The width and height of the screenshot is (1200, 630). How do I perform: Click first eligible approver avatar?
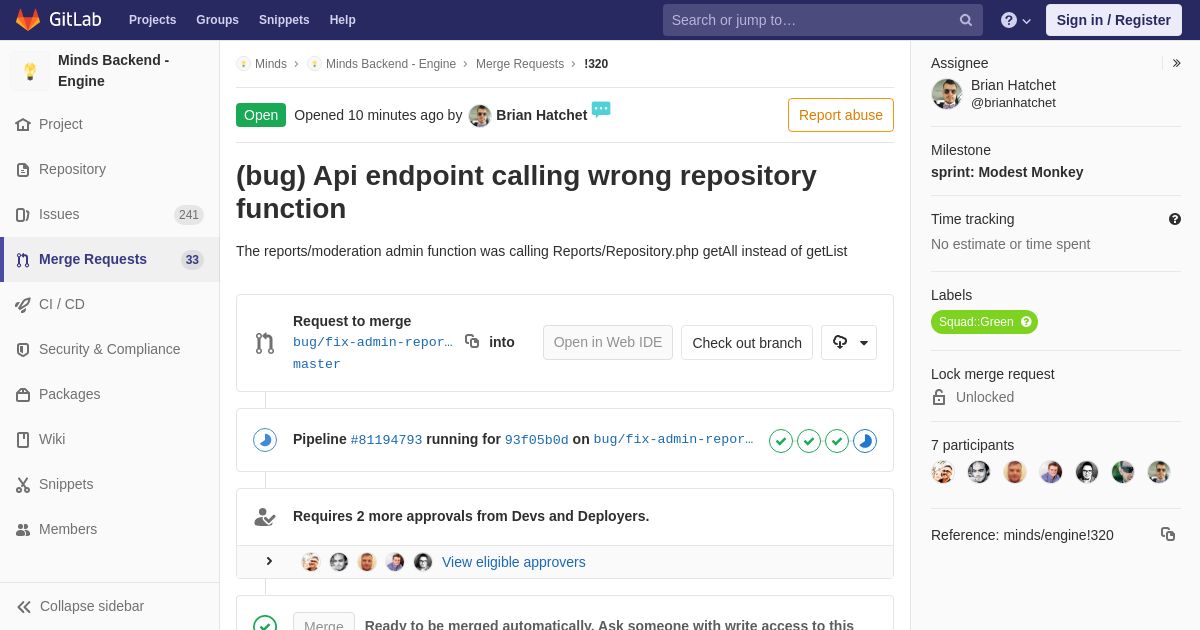[x=311, y=562]
